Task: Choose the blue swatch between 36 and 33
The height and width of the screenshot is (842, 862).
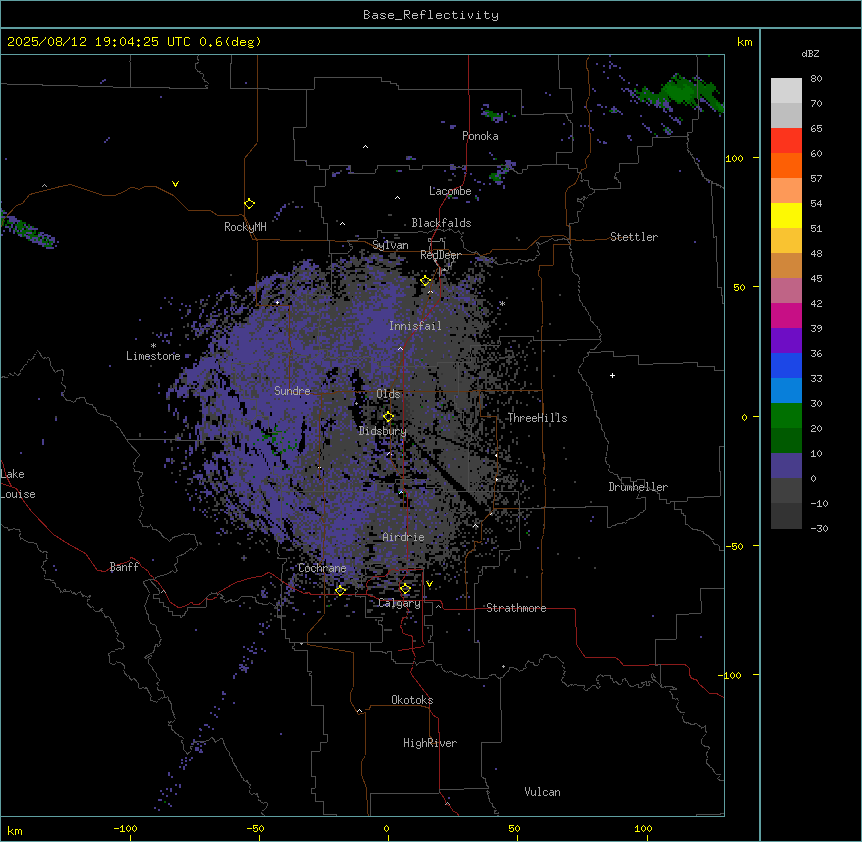Action: [786, 365]
